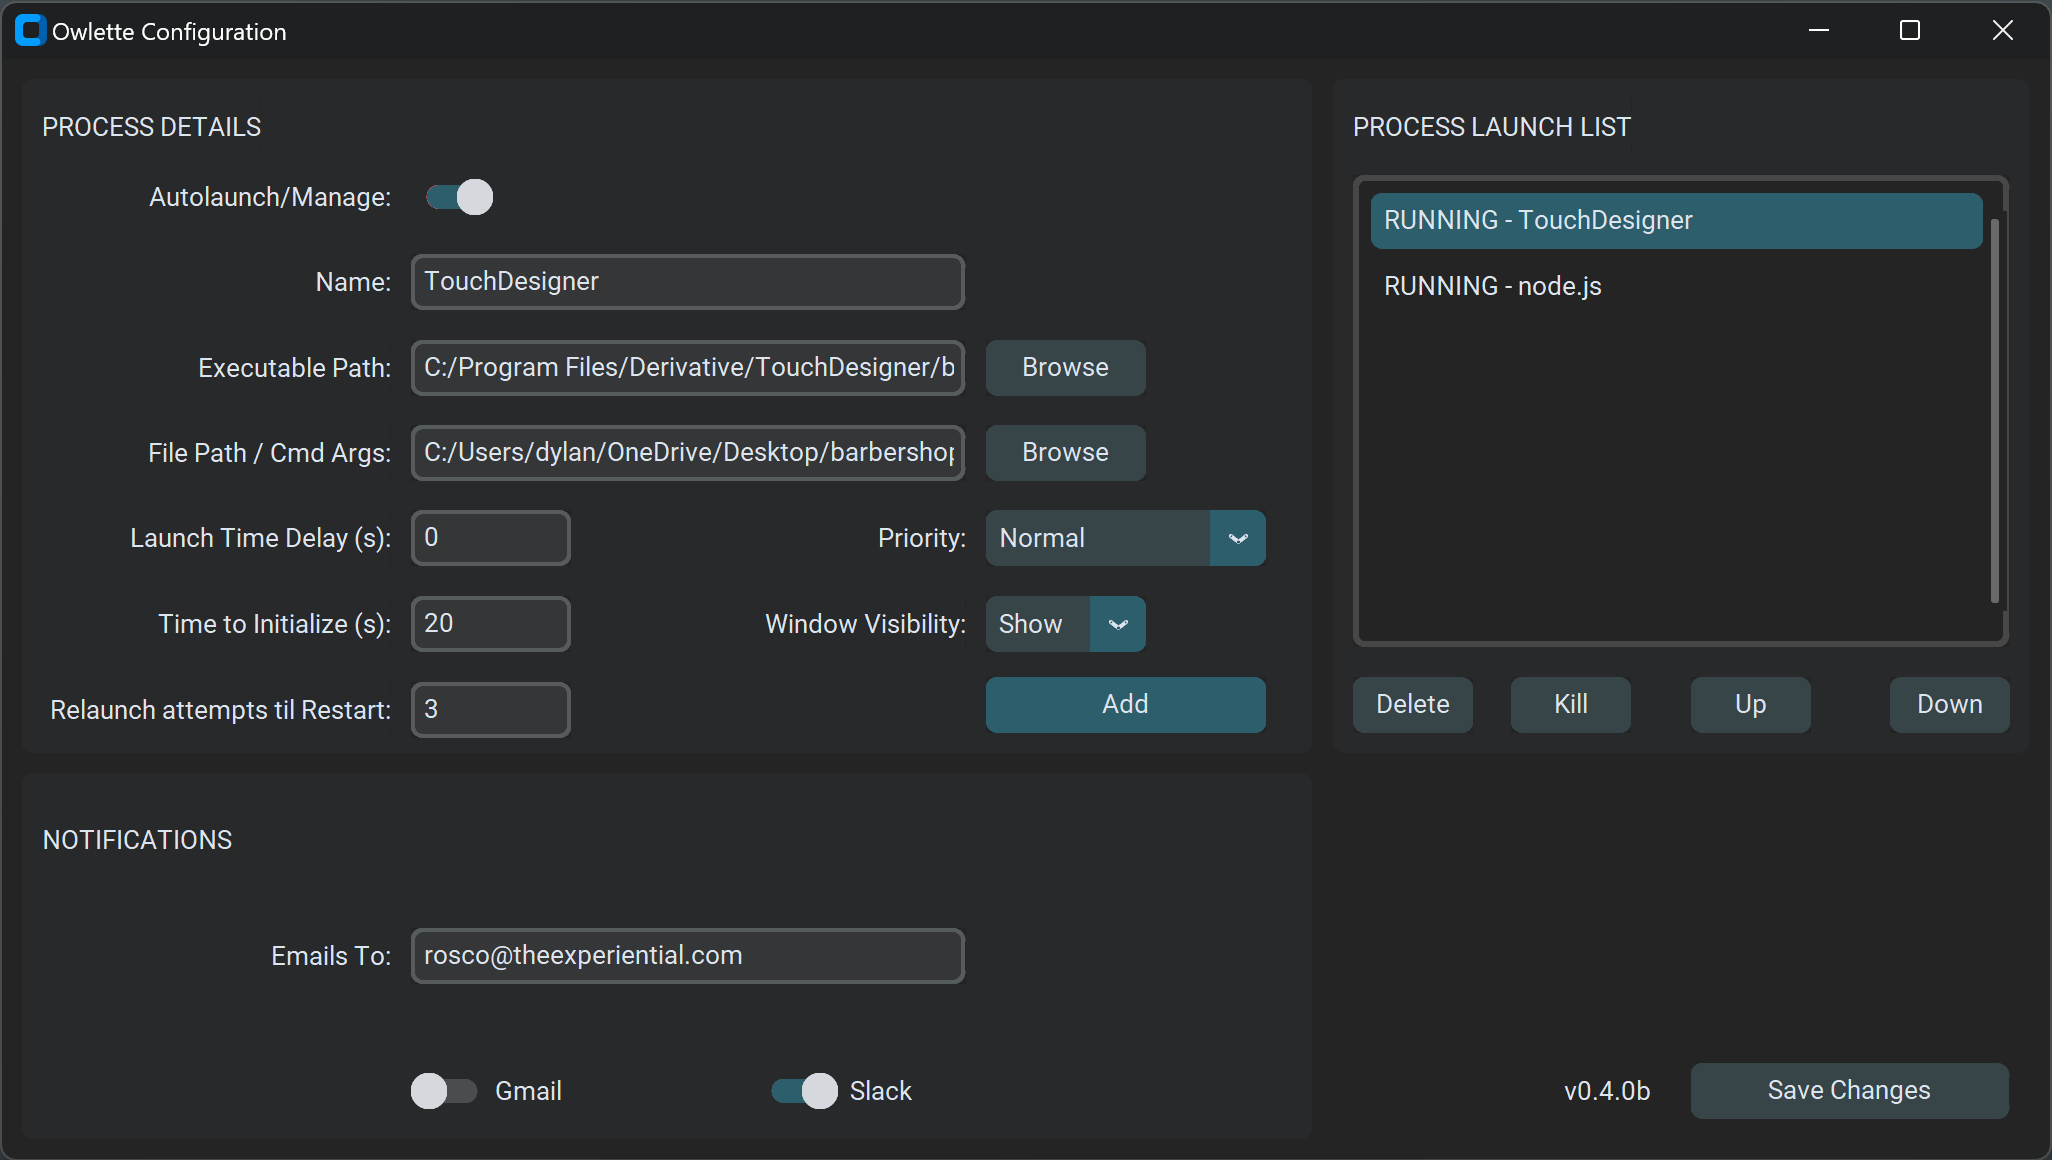Click the Add process button

tap(1125, 703)
